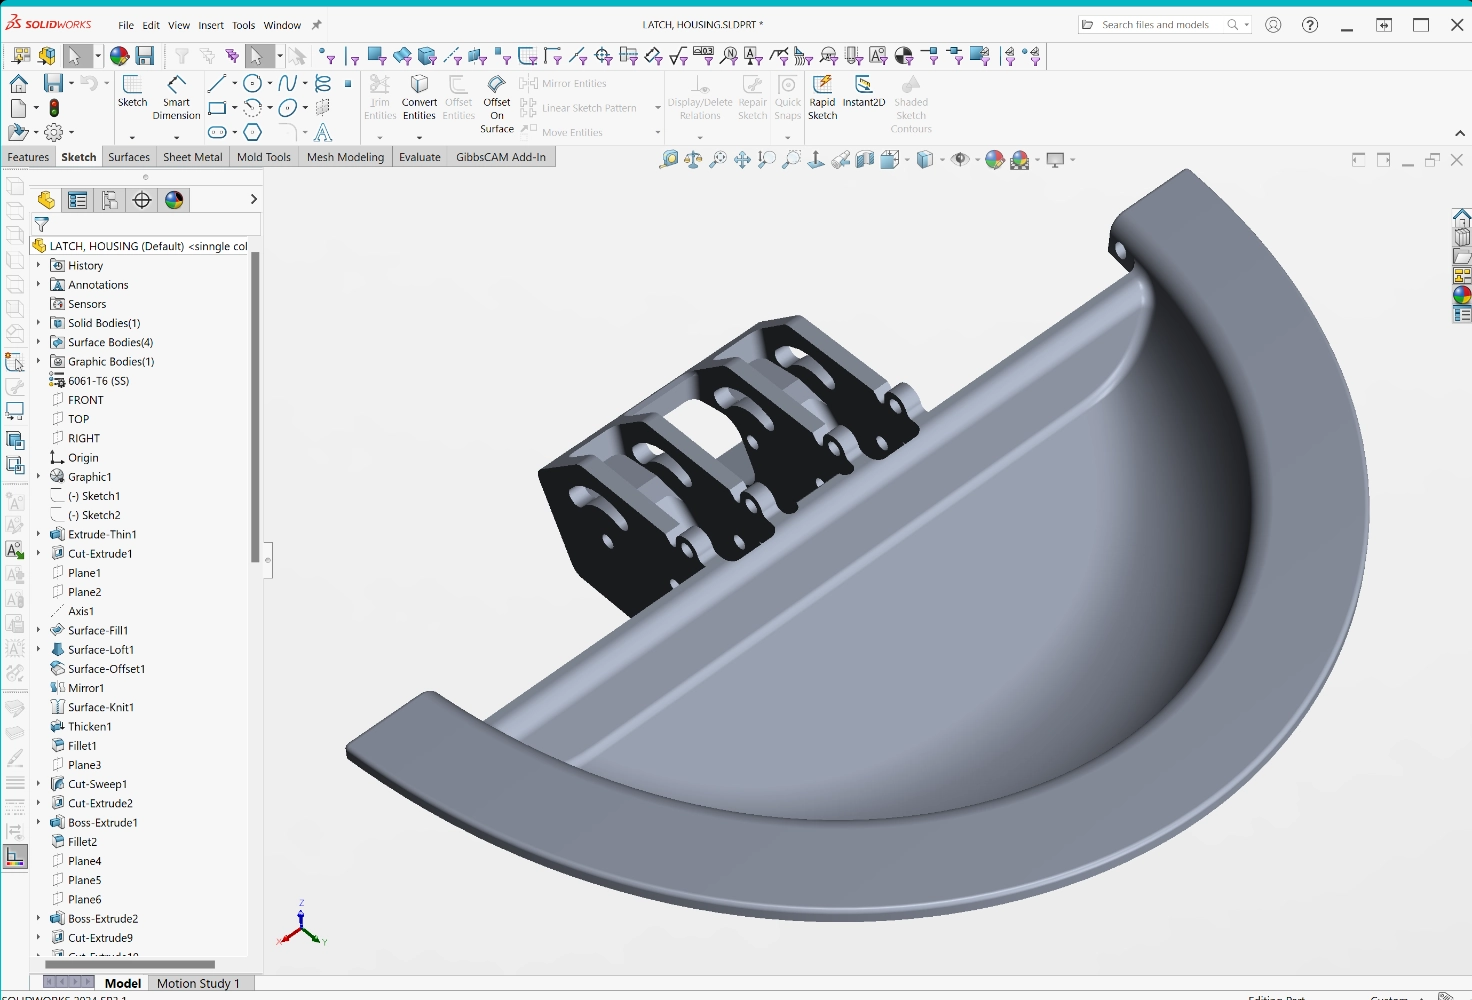Switch to the Surfaces tab
Image resolution: width=1472 pixels, height=1000 pixels.
coord(129,157)
